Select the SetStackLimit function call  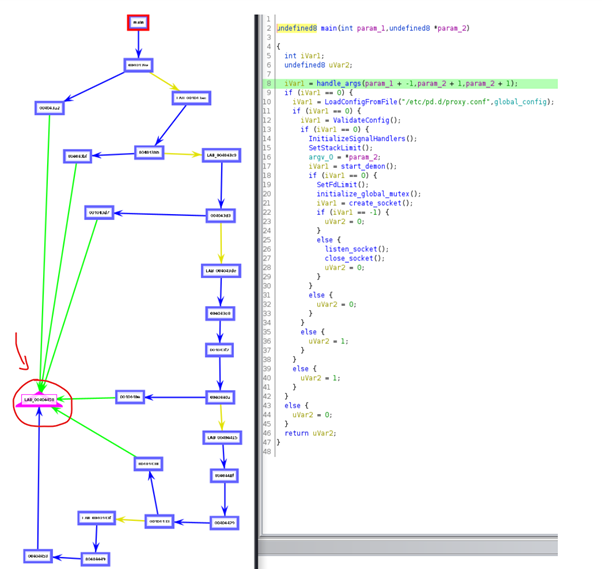340,147
